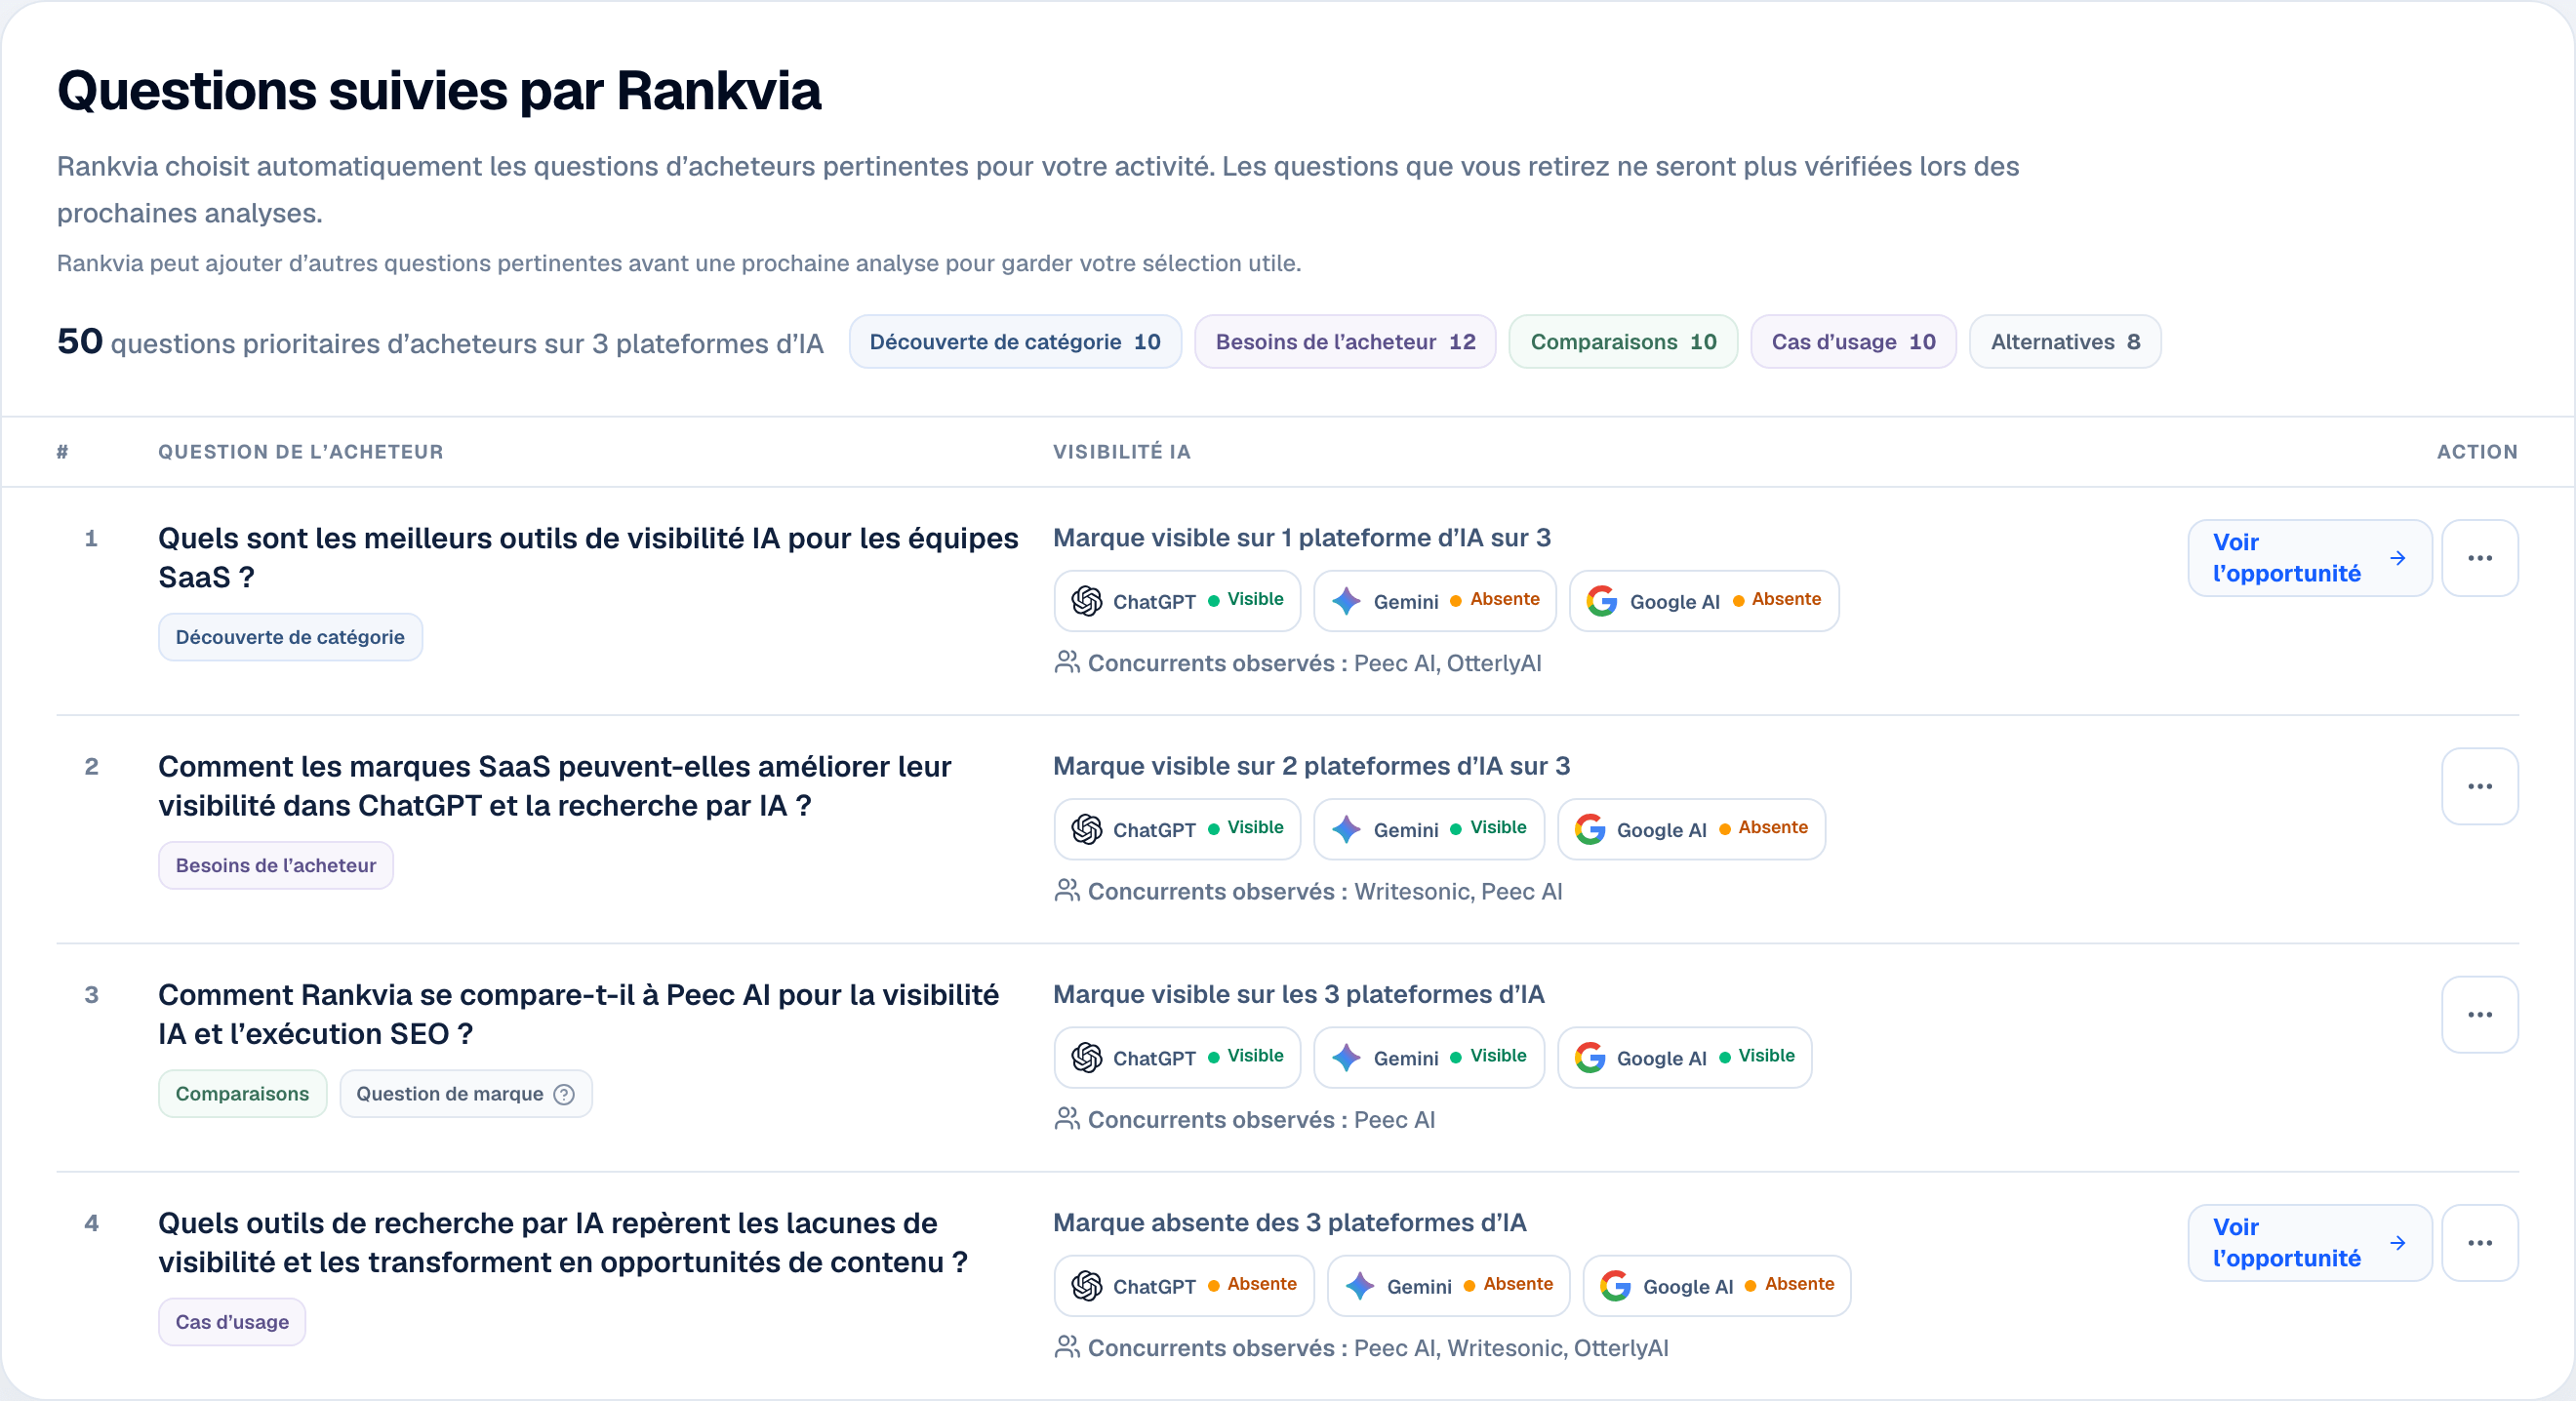
Task: Click ChatGPT icon in question 2 row
Action: (1087, 829)
